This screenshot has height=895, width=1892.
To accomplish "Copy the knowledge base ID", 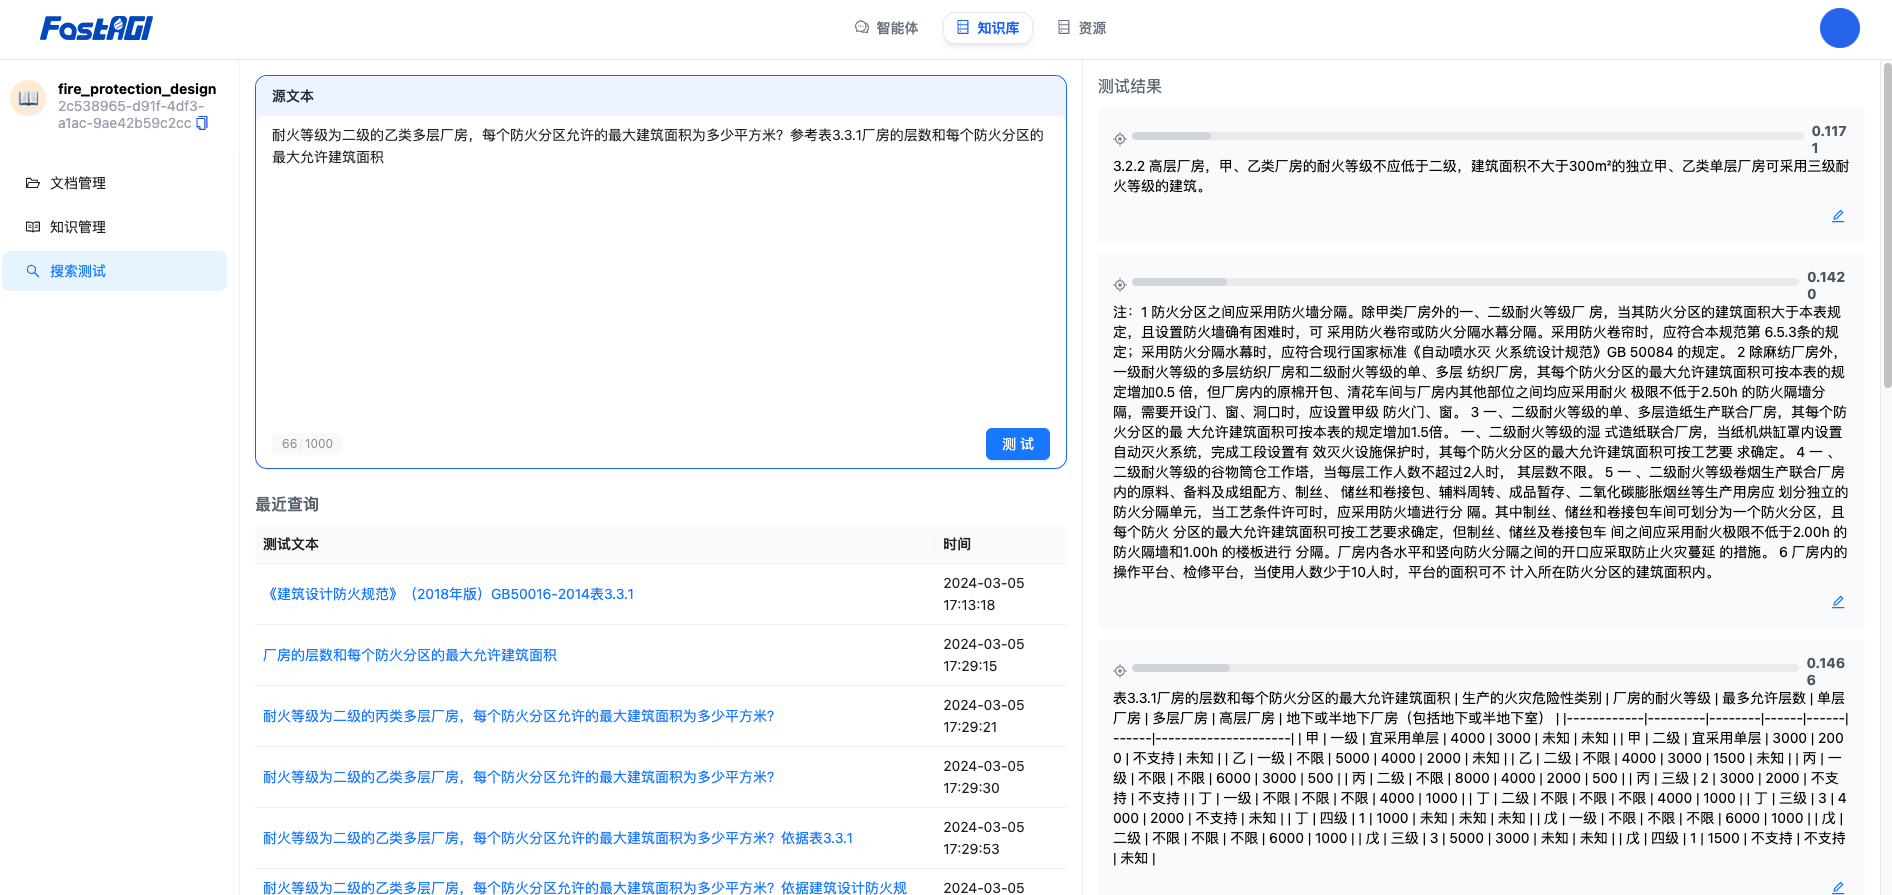I will click(x=202, y=123).
